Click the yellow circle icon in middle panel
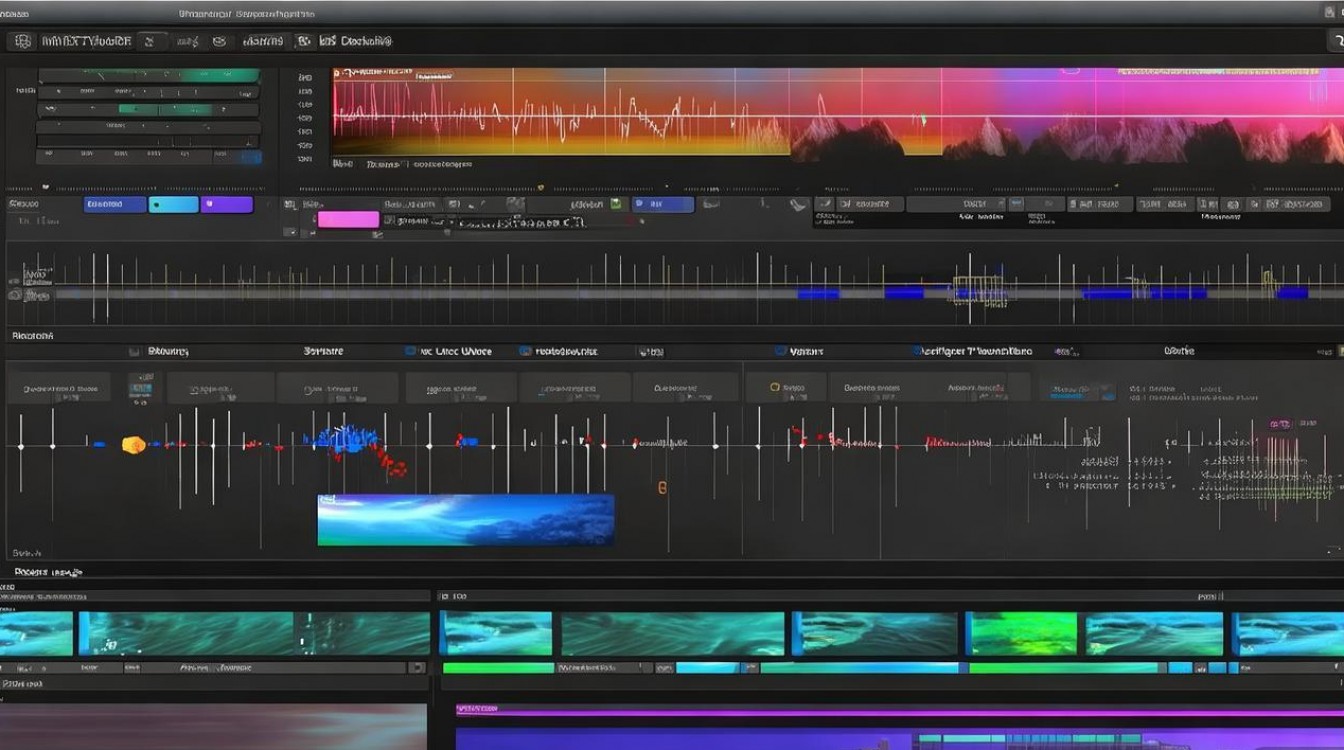 pos(775,387)
